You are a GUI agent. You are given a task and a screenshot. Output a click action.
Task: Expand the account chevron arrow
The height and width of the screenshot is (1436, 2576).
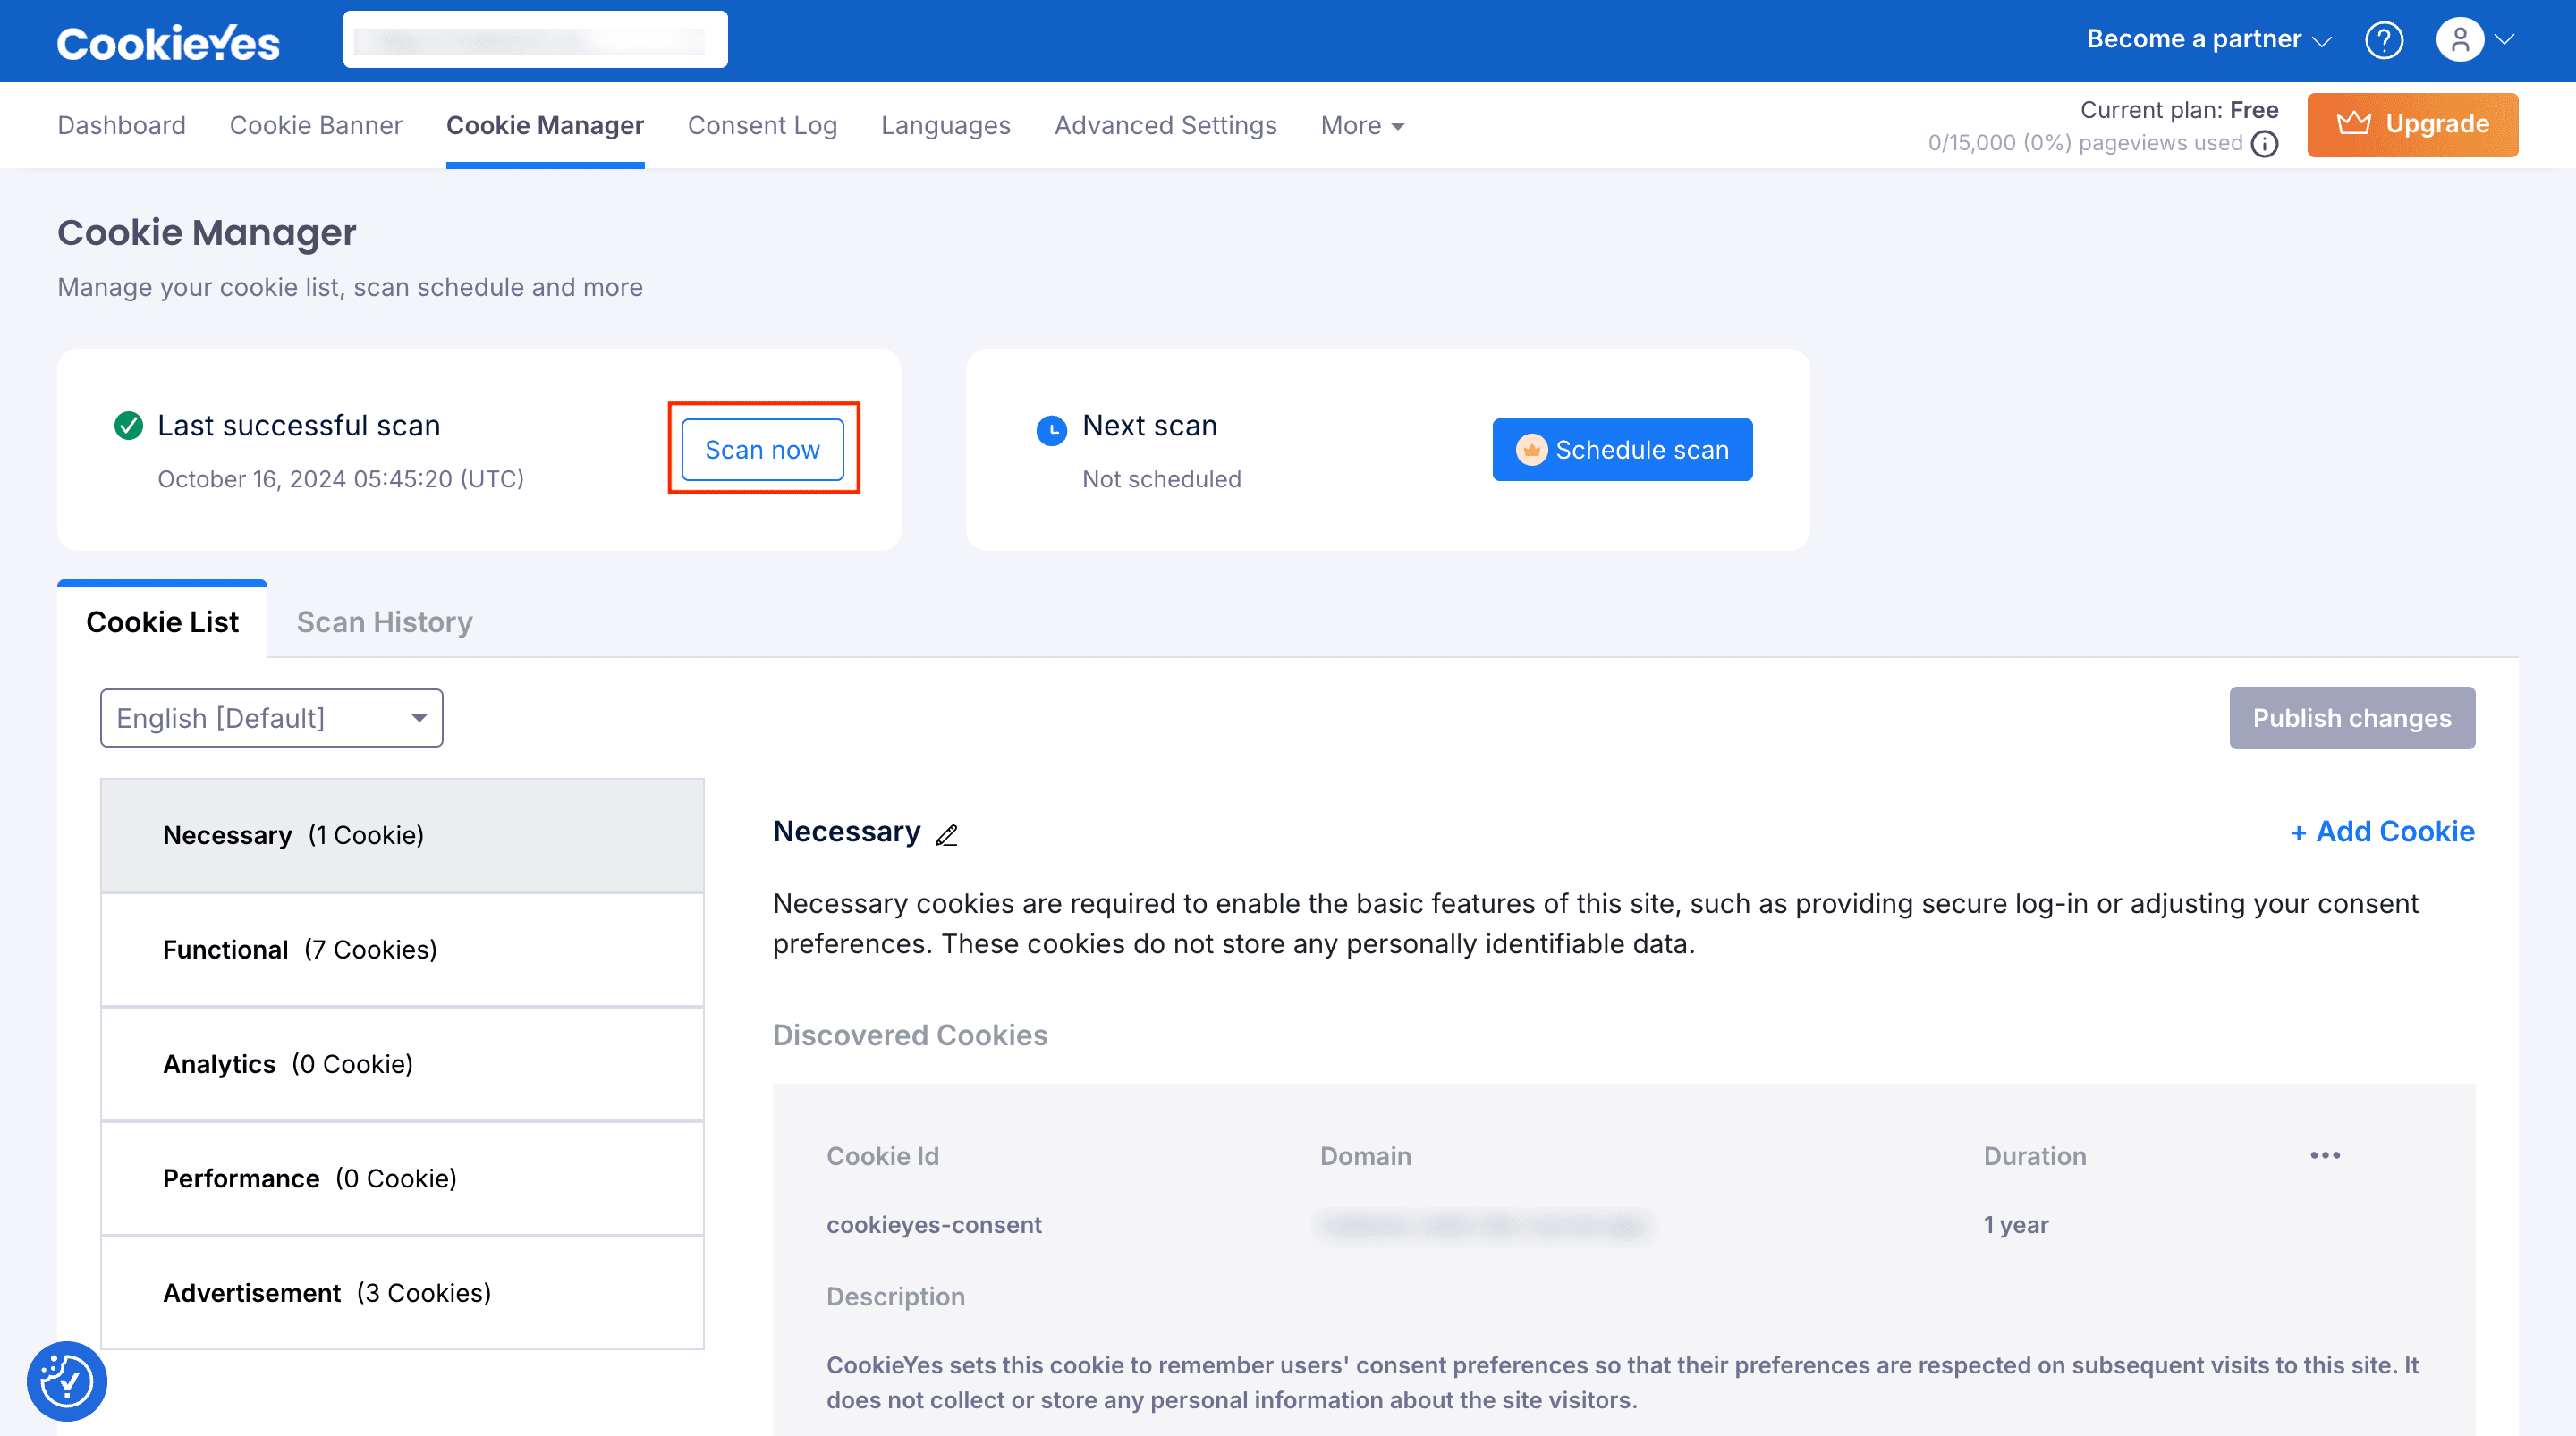[2504, 40]
